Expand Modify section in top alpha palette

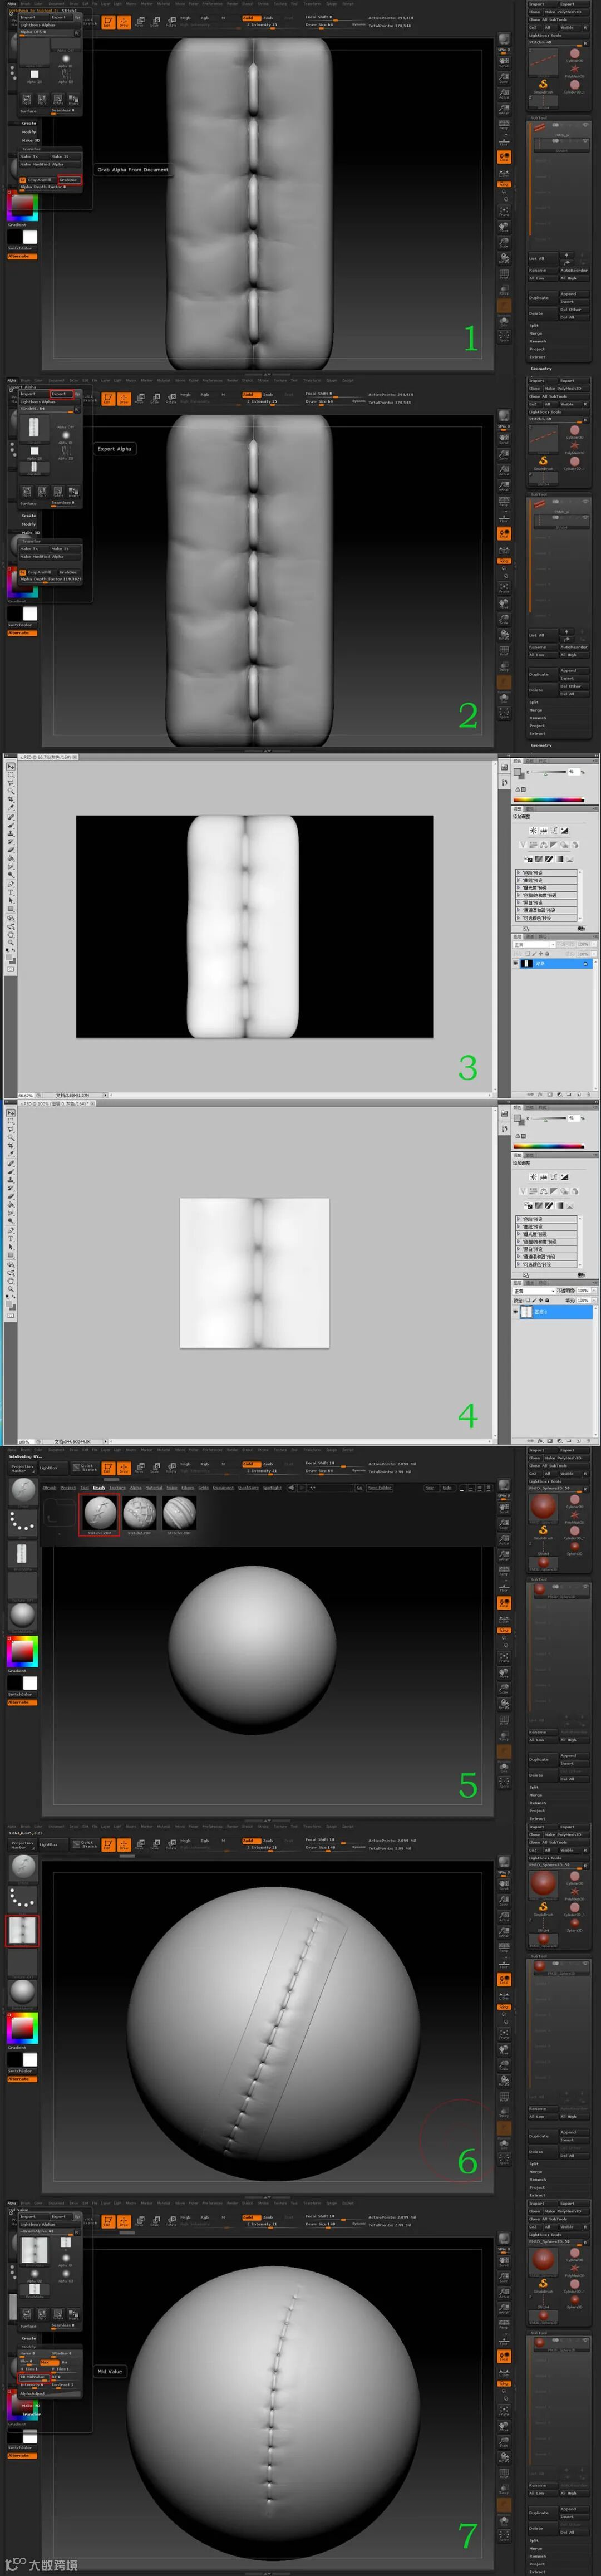(x=29, y=132)
